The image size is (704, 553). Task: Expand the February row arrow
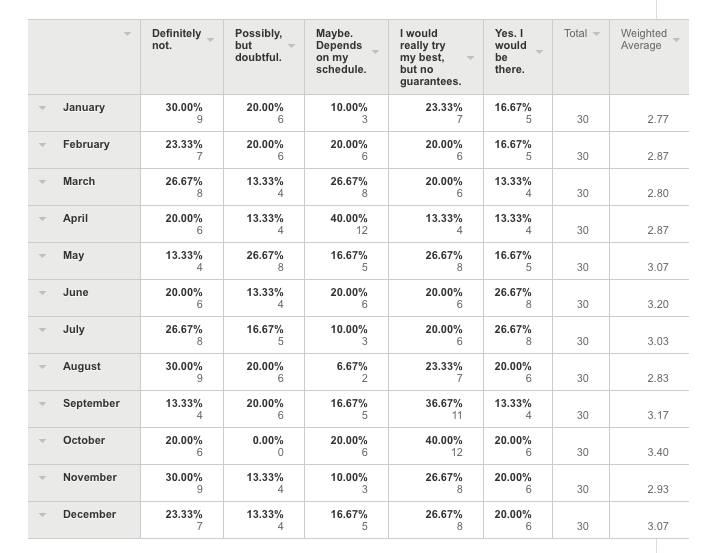point(43,144)
